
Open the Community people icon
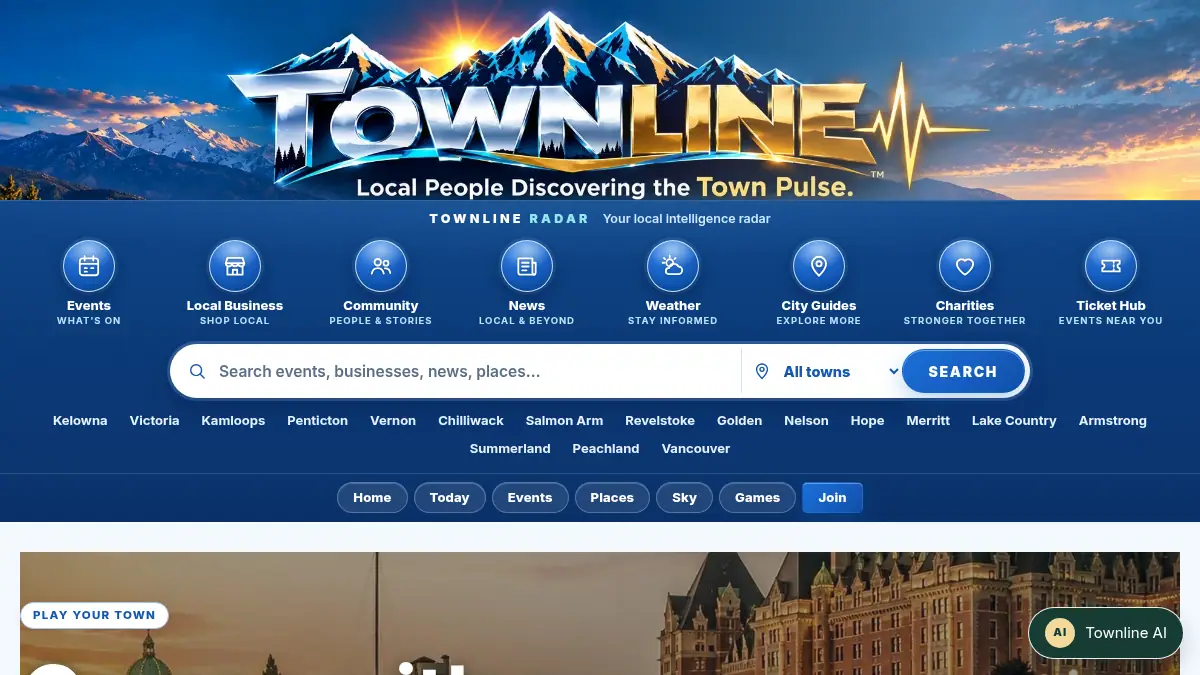[x=381, y=266]
